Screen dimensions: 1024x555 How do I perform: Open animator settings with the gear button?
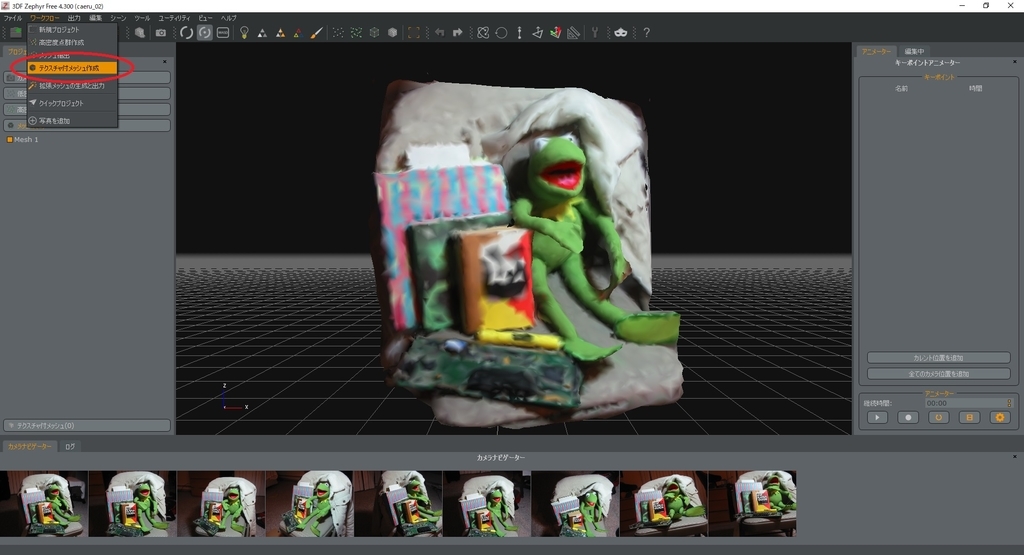click(x=1000, y=417)
